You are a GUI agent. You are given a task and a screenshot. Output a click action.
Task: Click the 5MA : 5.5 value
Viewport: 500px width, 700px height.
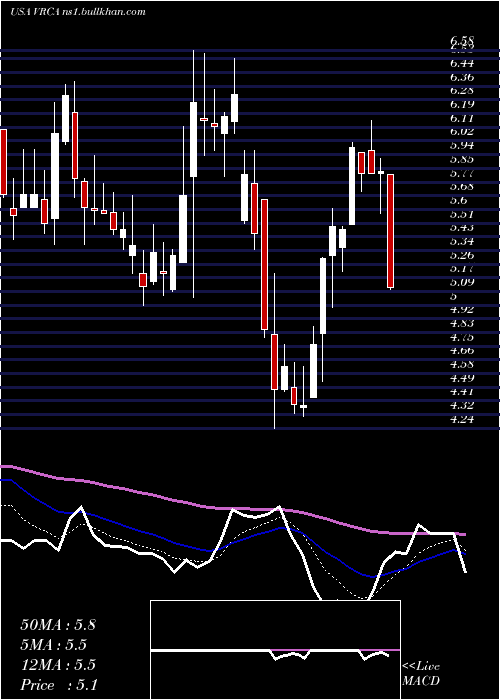(54, 645)
